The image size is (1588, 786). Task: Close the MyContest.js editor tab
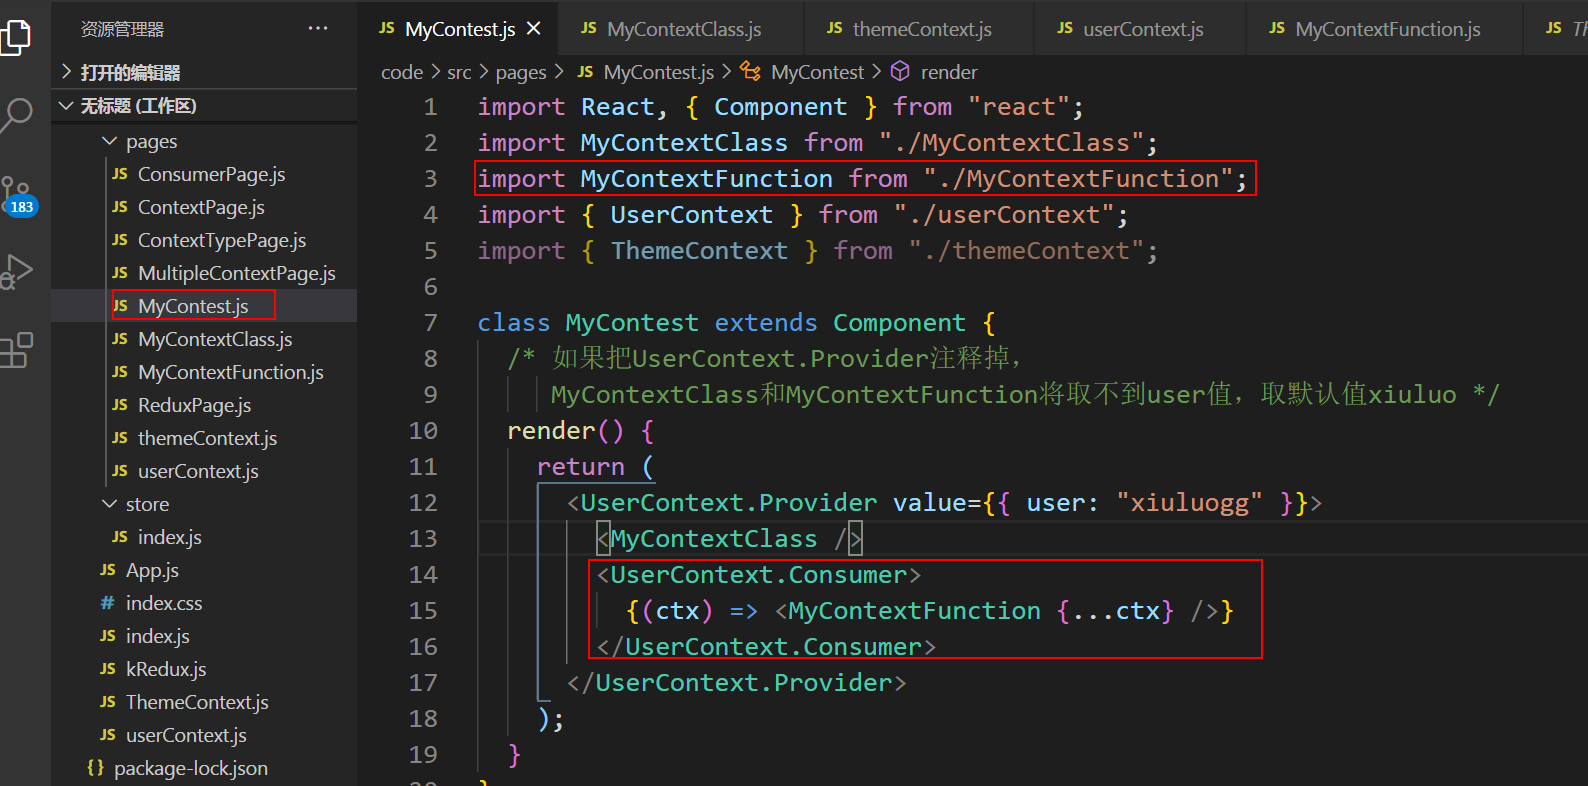(x=534, y=29)
